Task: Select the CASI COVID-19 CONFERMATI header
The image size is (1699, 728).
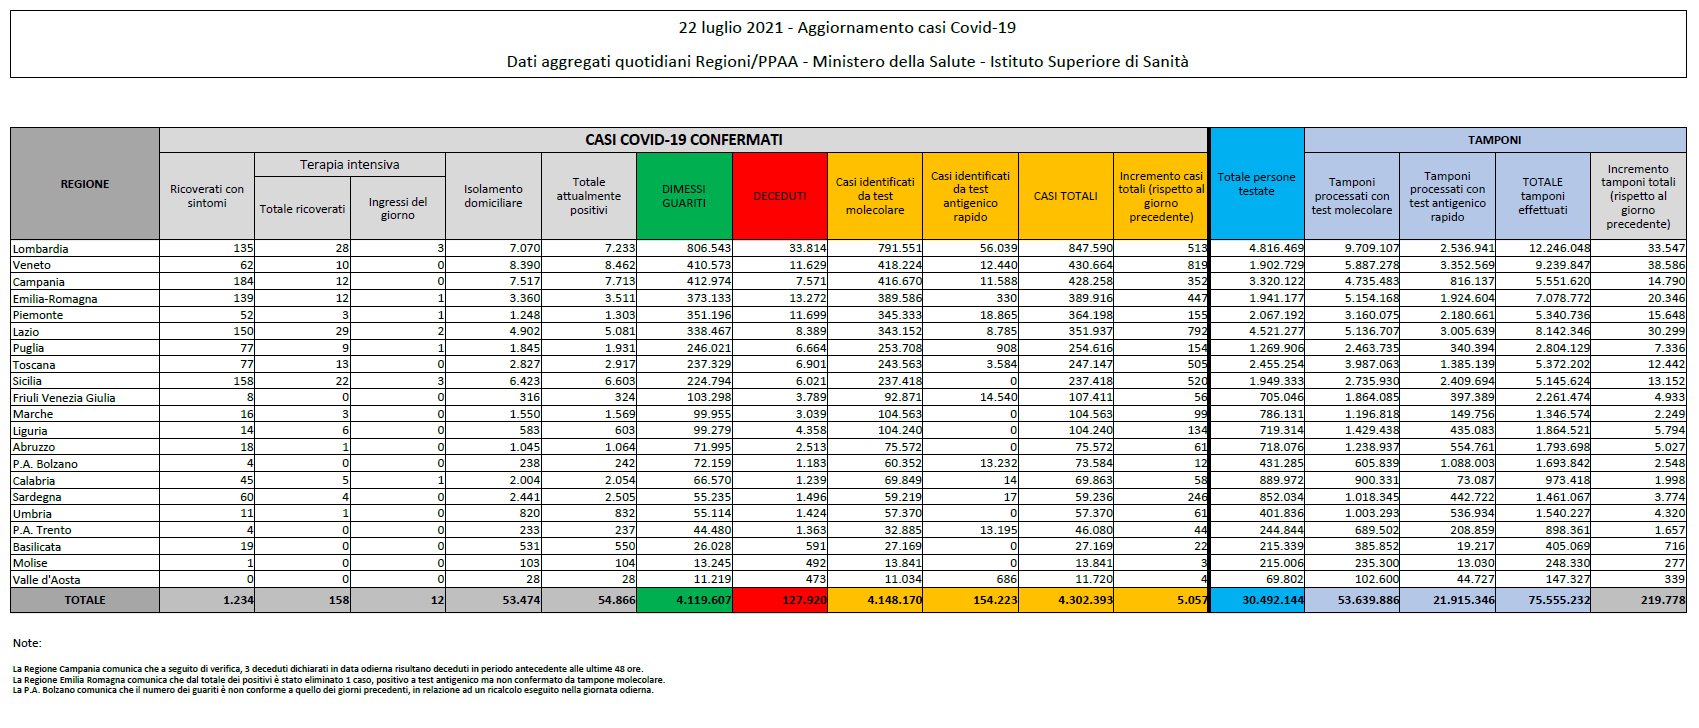Action: tap(683, 140)
